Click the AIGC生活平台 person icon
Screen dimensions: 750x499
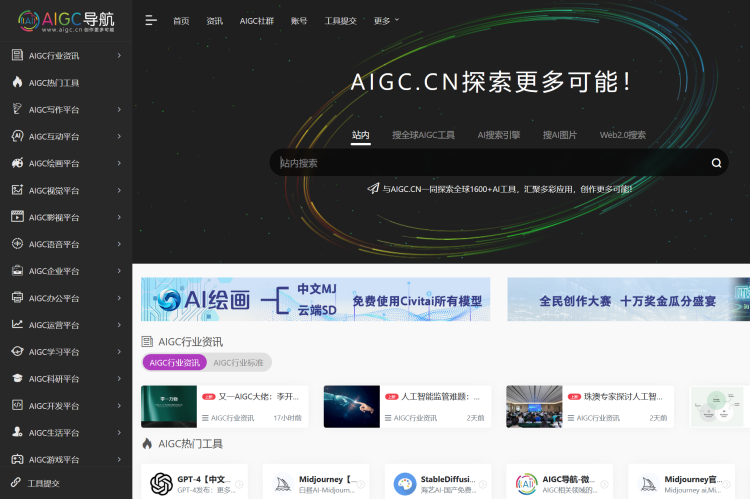[x=17, y=432]
